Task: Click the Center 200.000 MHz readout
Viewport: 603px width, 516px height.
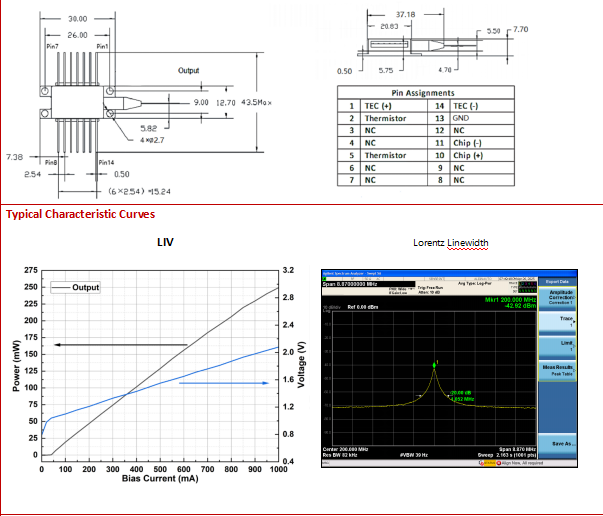Action: 345,449
